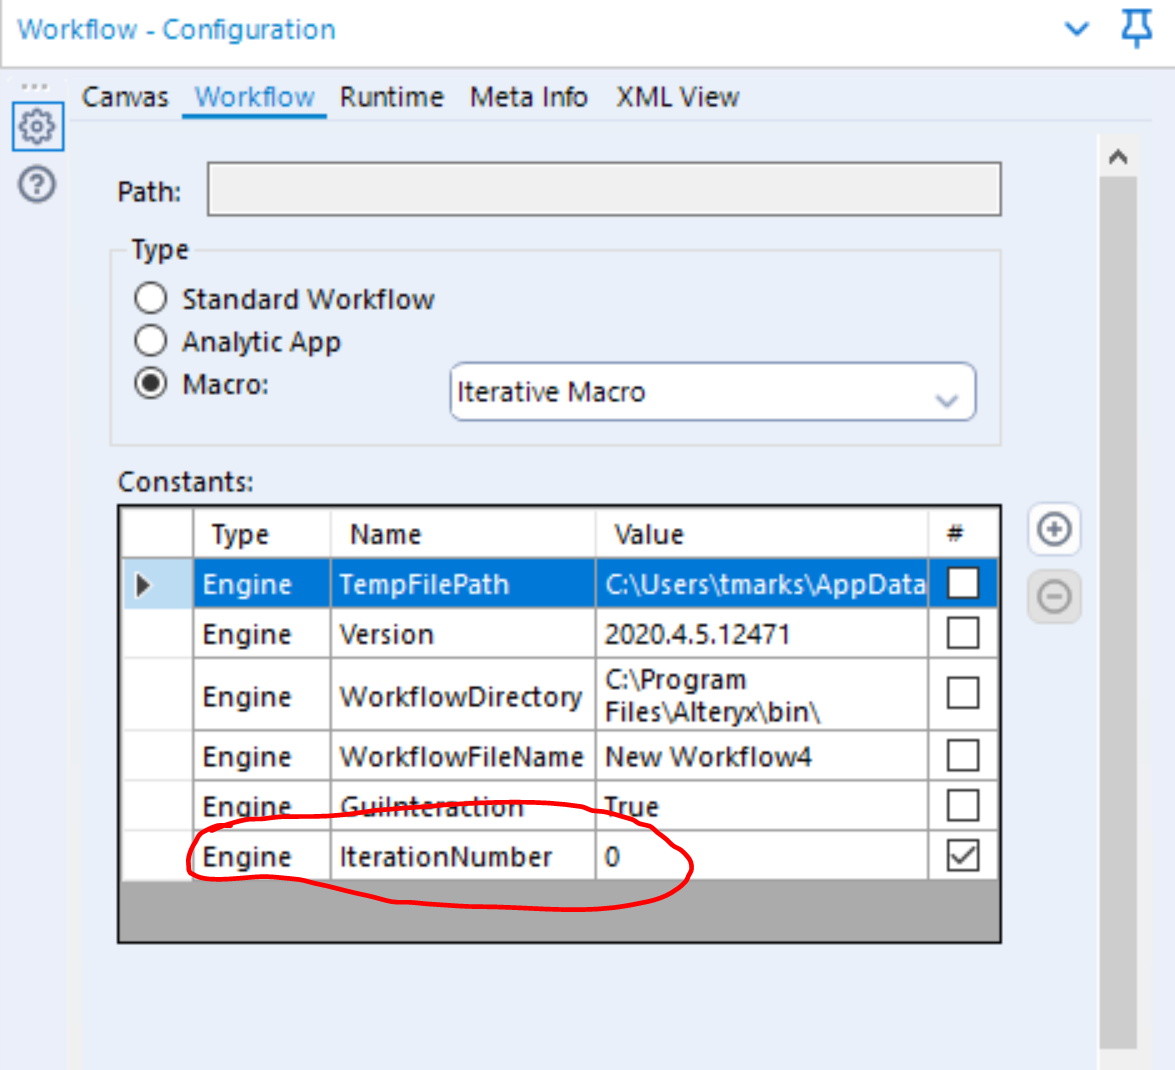This screenshot has width=1175, height=1070.
Task: Click the help question mark icon
Action: (x=36, y=185)
